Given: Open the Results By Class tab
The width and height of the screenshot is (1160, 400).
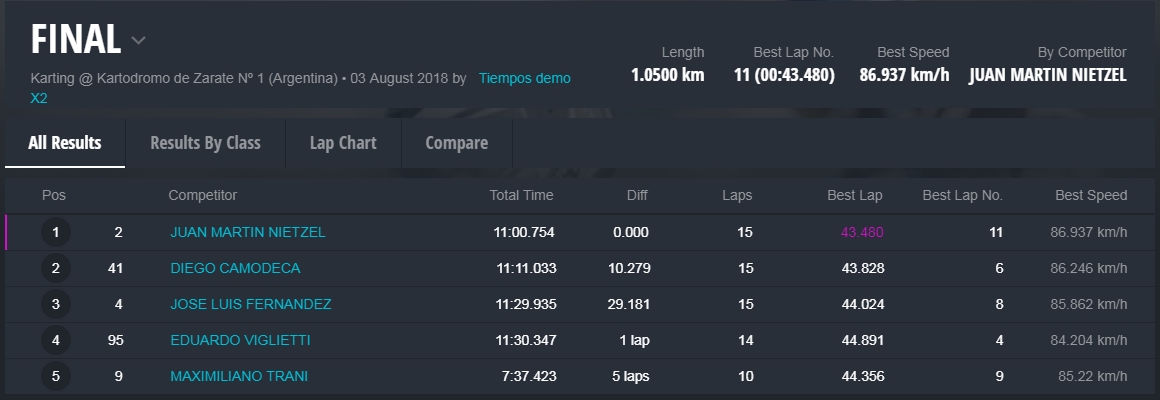Looking at the screenshot, I should 205,143.
